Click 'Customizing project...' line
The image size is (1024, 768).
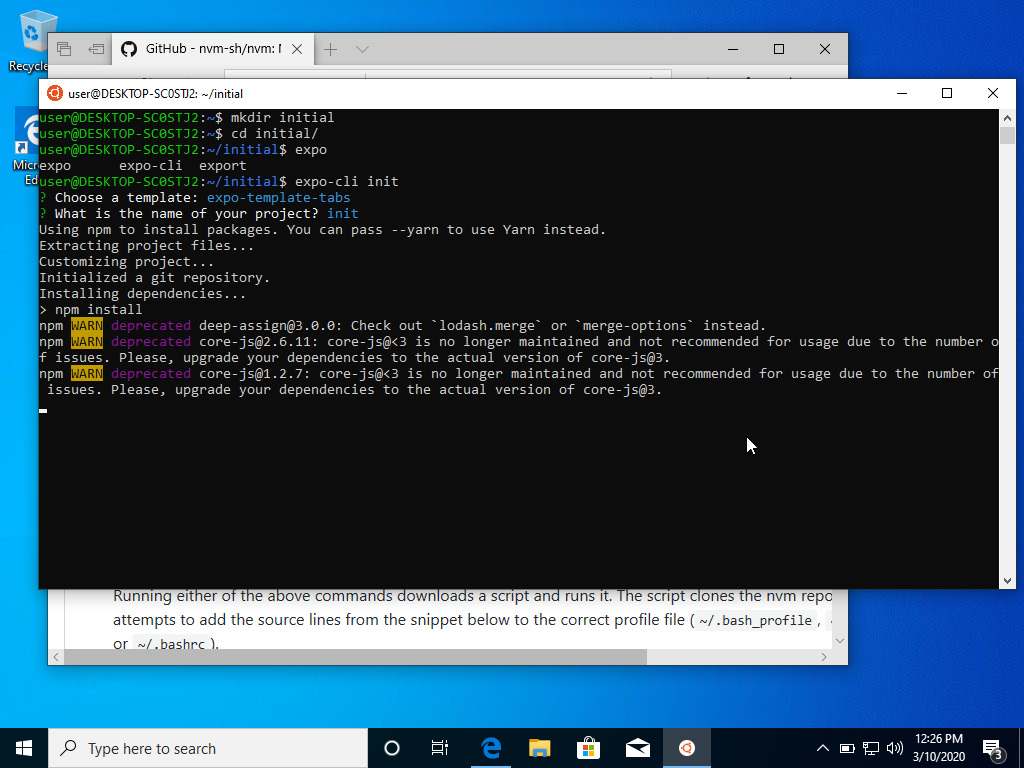coord(127,261)
